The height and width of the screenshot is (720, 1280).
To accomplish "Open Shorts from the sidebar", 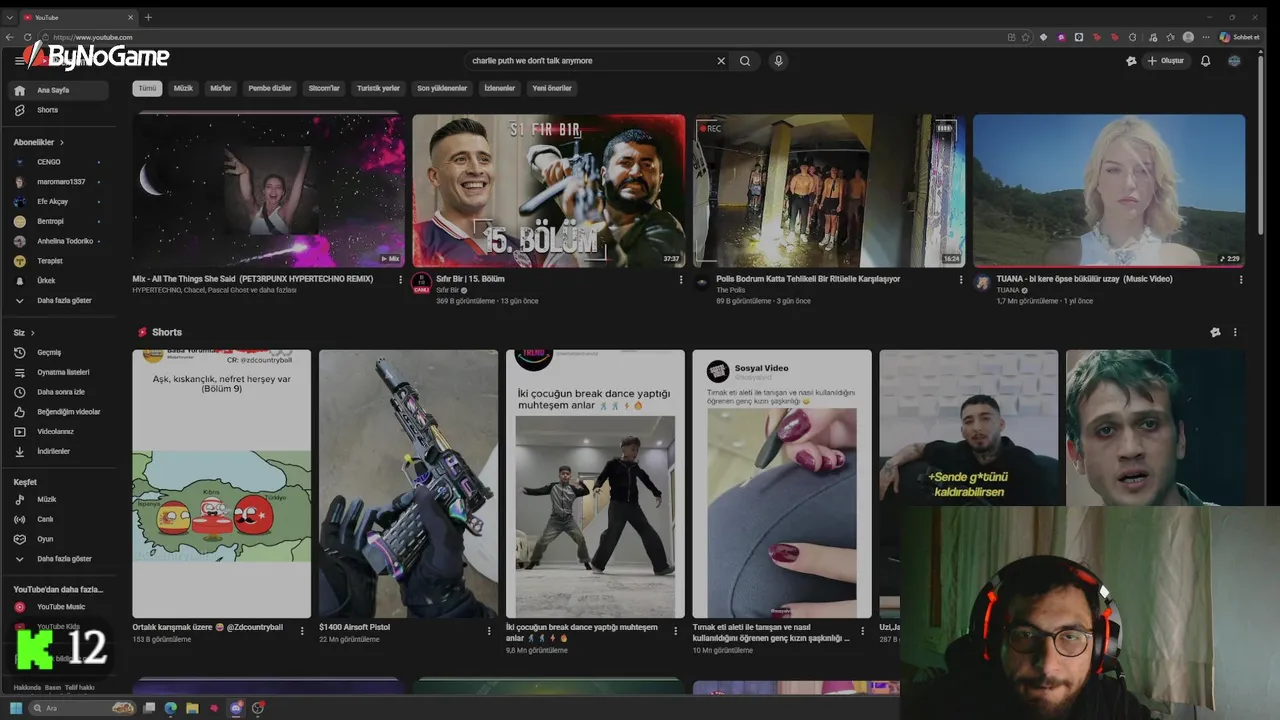I will [x=58, y=110].
